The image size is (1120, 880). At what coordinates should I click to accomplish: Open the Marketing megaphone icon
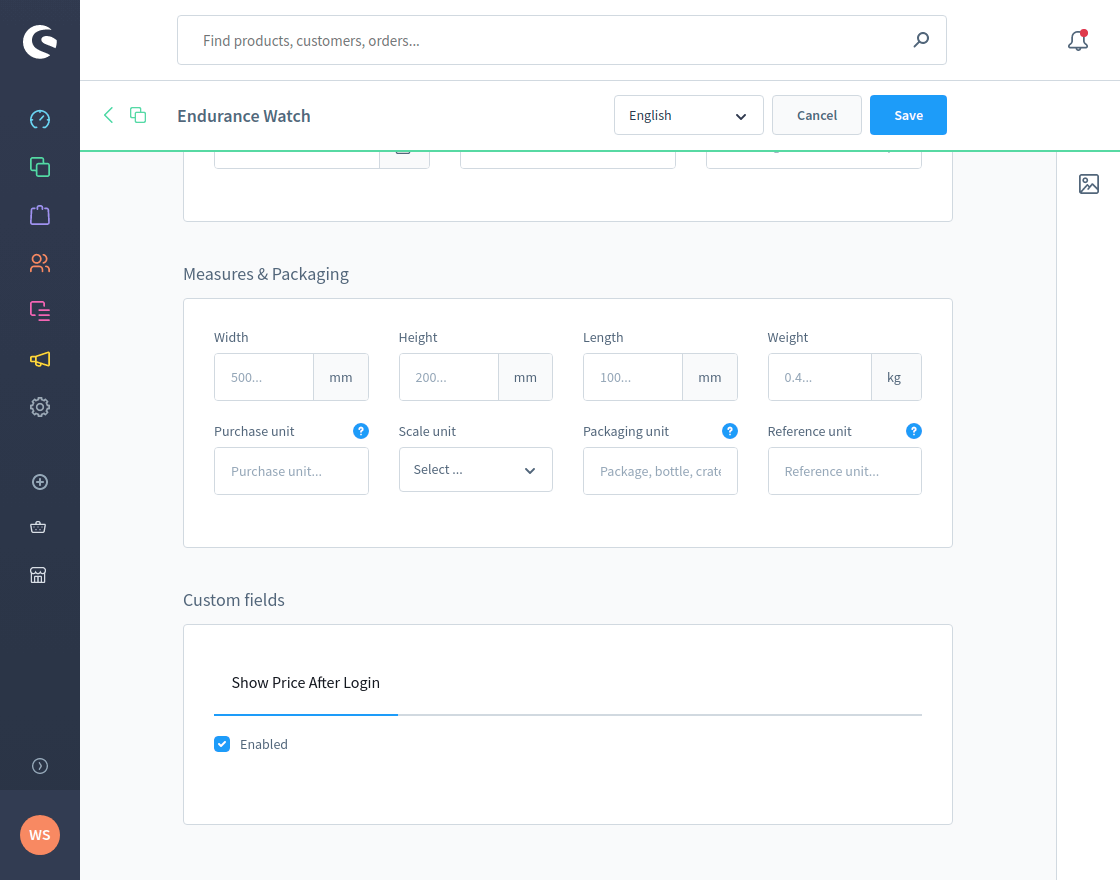coord(40,359)
